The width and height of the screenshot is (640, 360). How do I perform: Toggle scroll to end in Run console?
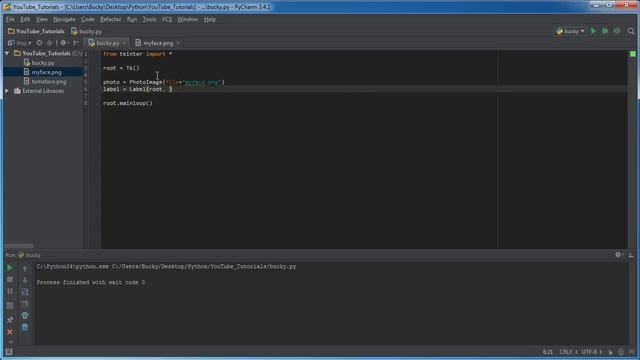(x=25, y=304)
